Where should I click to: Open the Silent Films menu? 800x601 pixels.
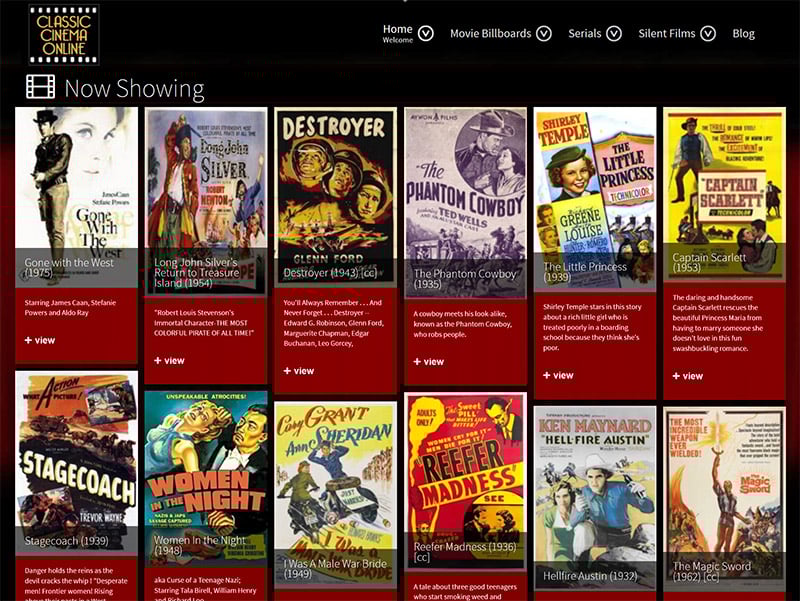click(666, 34)
